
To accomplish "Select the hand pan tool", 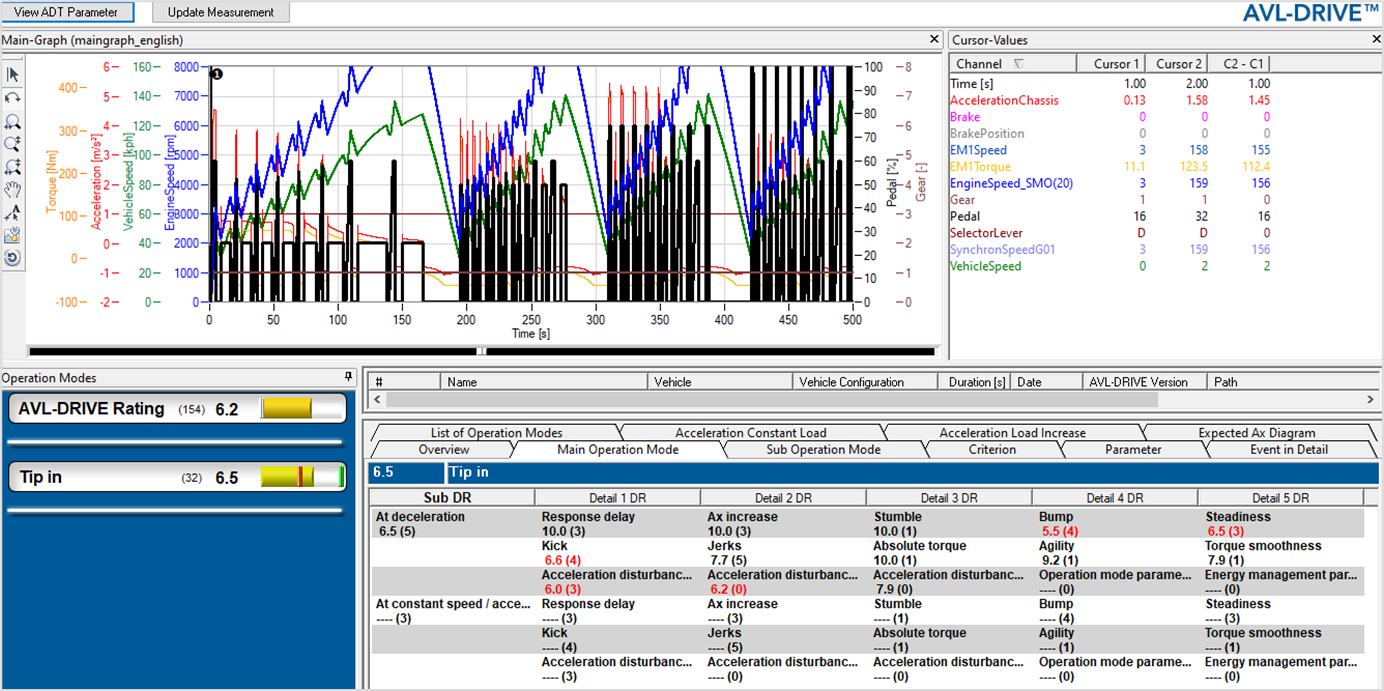I will [x=13, y=189].
